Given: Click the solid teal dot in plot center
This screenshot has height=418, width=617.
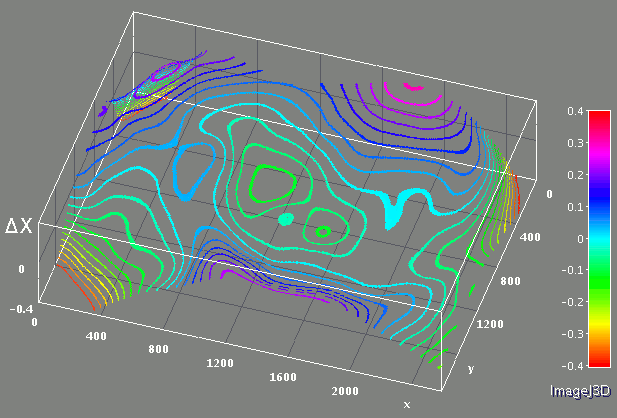Looking at the screenshot, I should click(286, 219).
